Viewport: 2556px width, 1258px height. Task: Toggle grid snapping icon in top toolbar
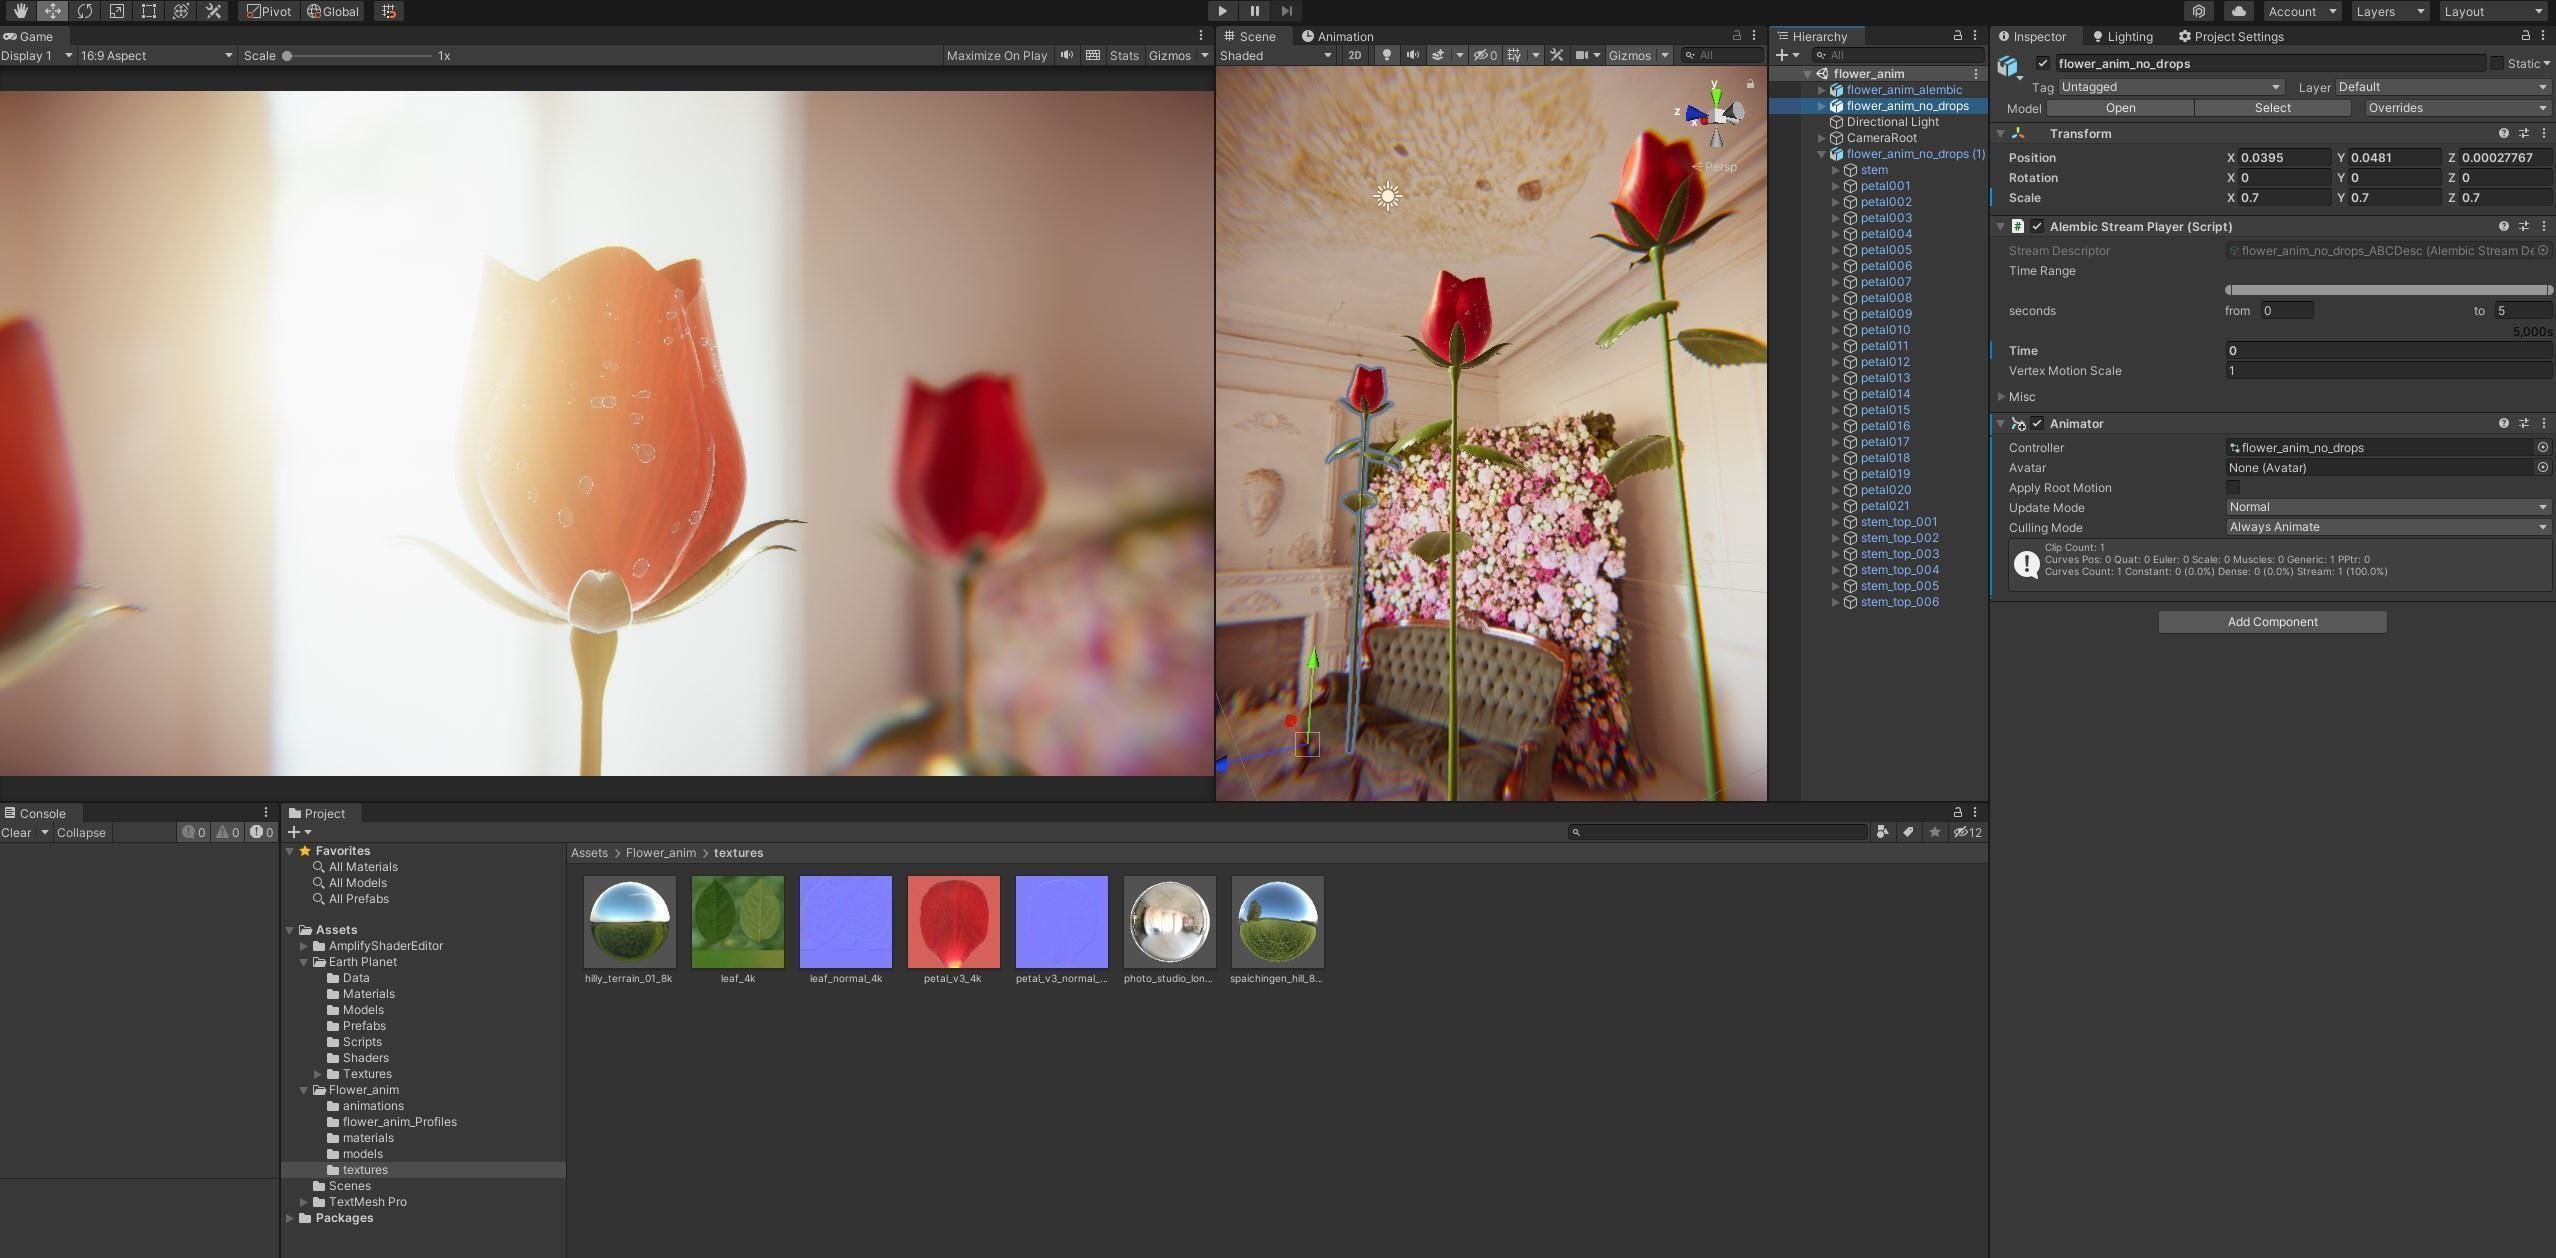[x=389, y=11]
